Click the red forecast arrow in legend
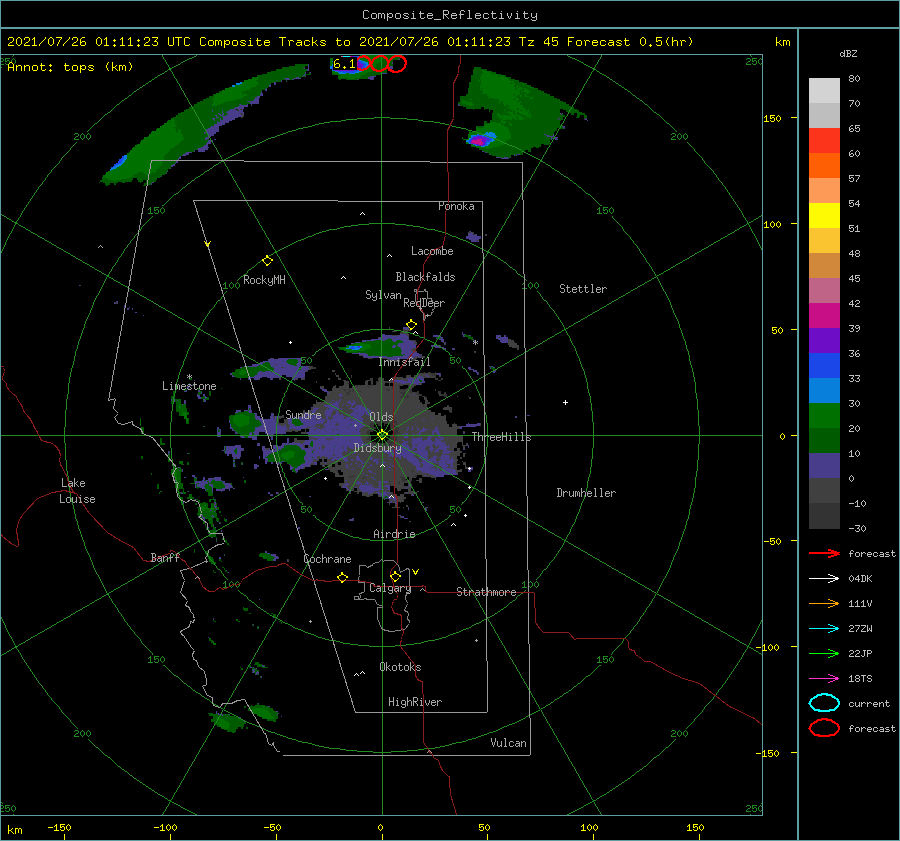Viewport: 900px width, 841px height. coord(824,553)
